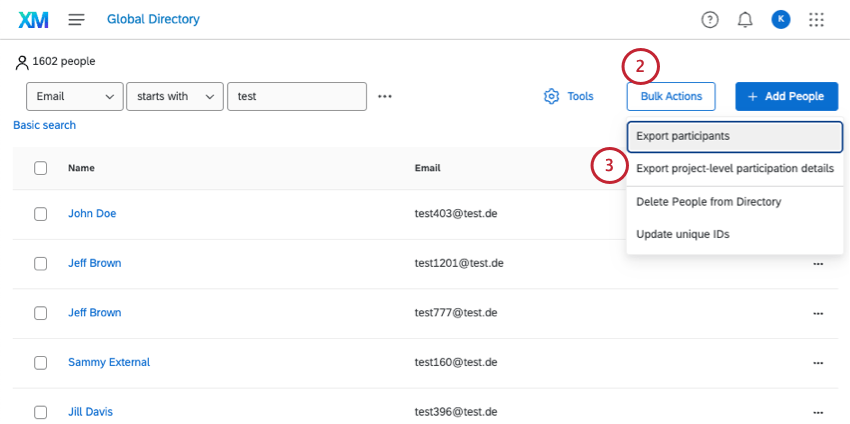Image resolution: width=850 pixels, height=424 pixels.
Task: Open the user account avatar
Action: (x=781, y=19)
